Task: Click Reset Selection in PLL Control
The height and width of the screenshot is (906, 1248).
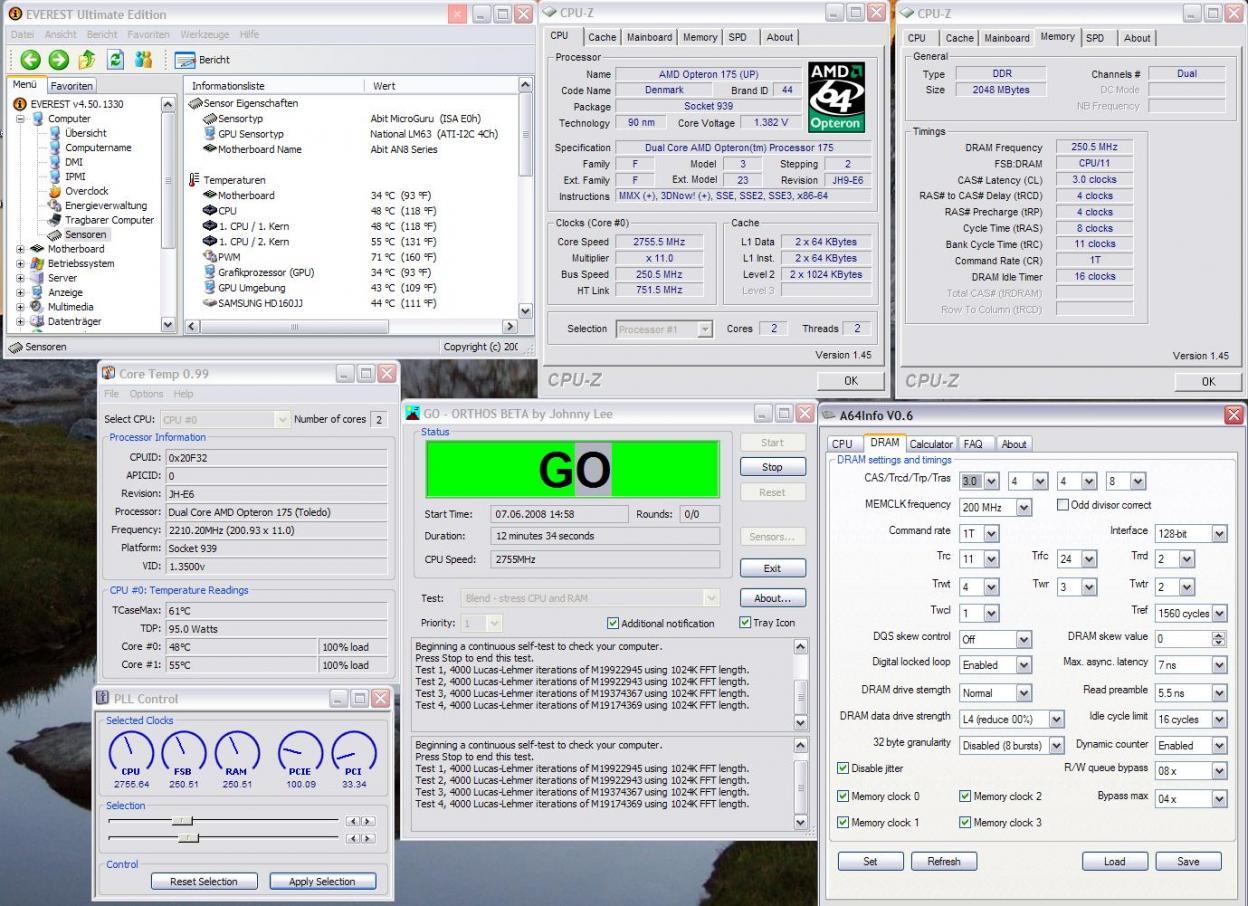Action: coord(204,881)
